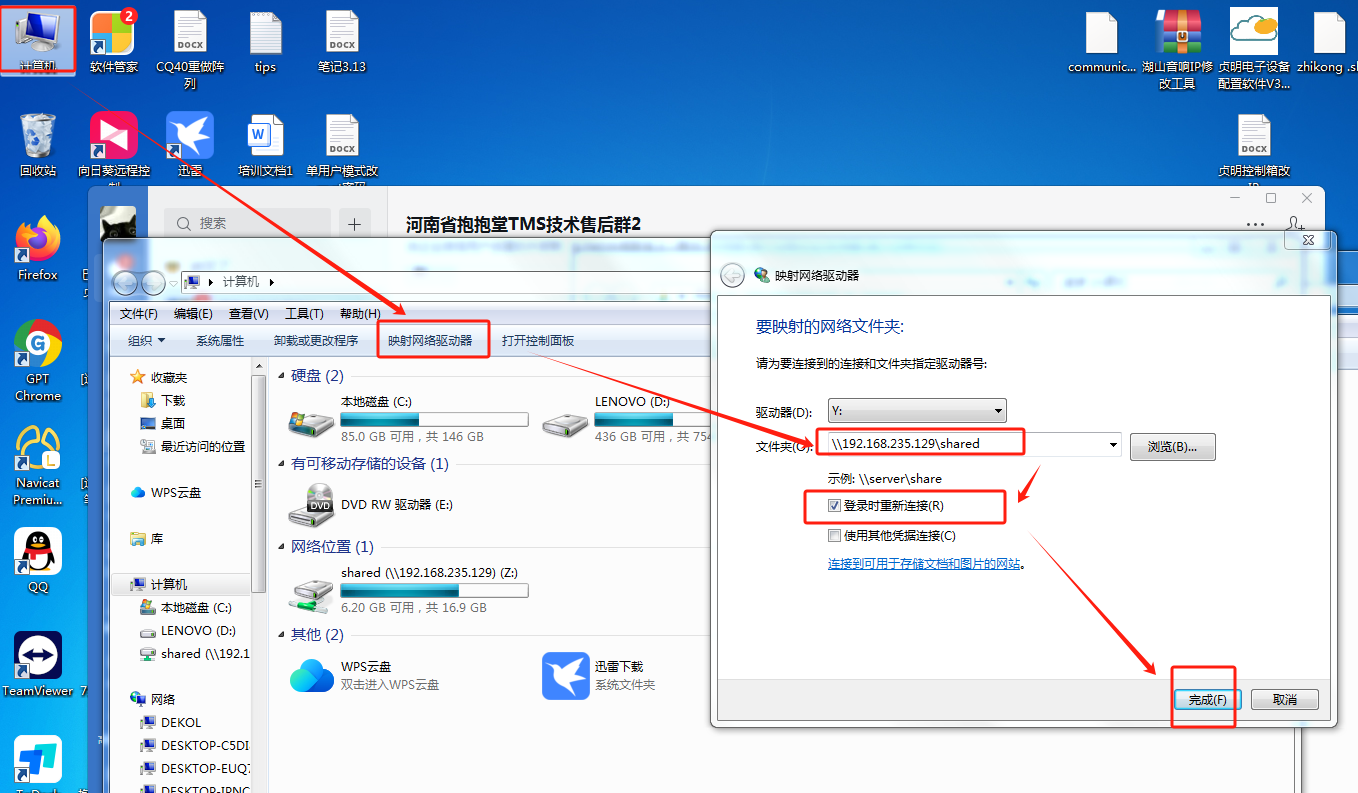Open 软件管家 desktop shortcut
1358x793 pixels.
point(113,42)
